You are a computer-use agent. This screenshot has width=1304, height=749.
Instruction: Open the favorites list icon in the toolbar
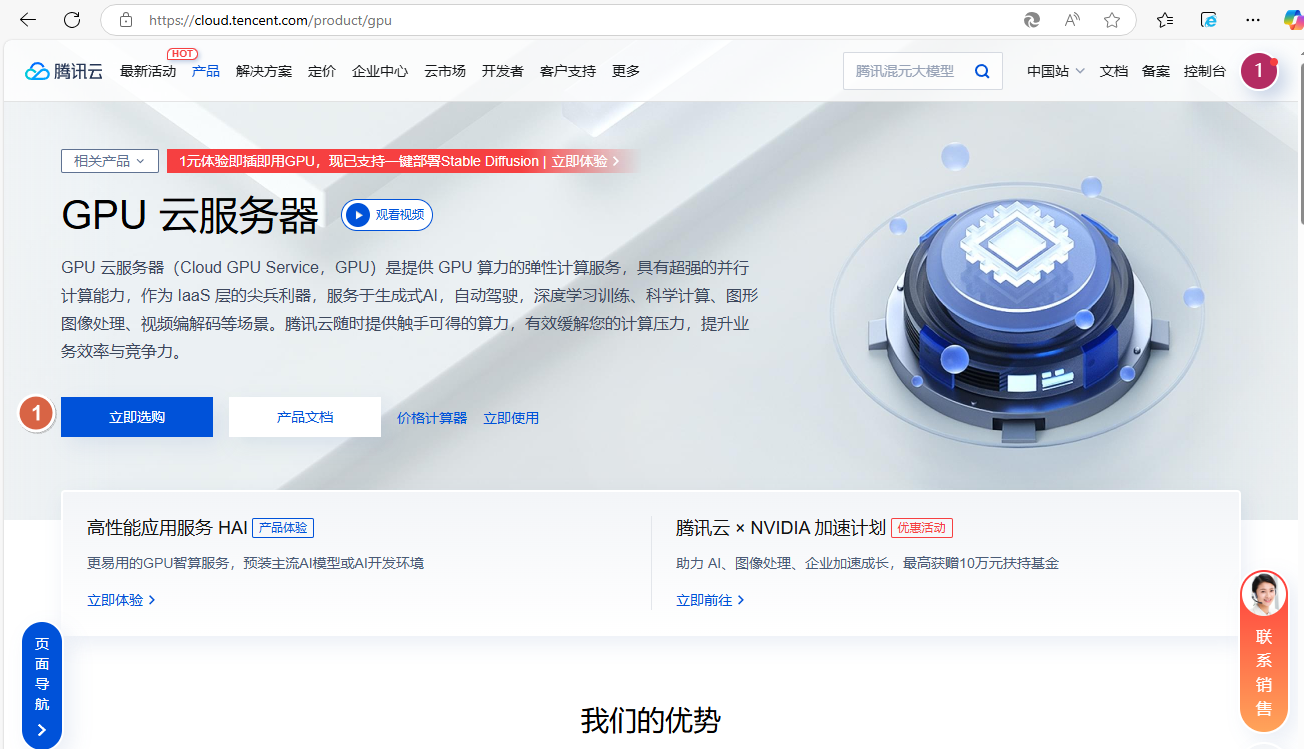1165,20
